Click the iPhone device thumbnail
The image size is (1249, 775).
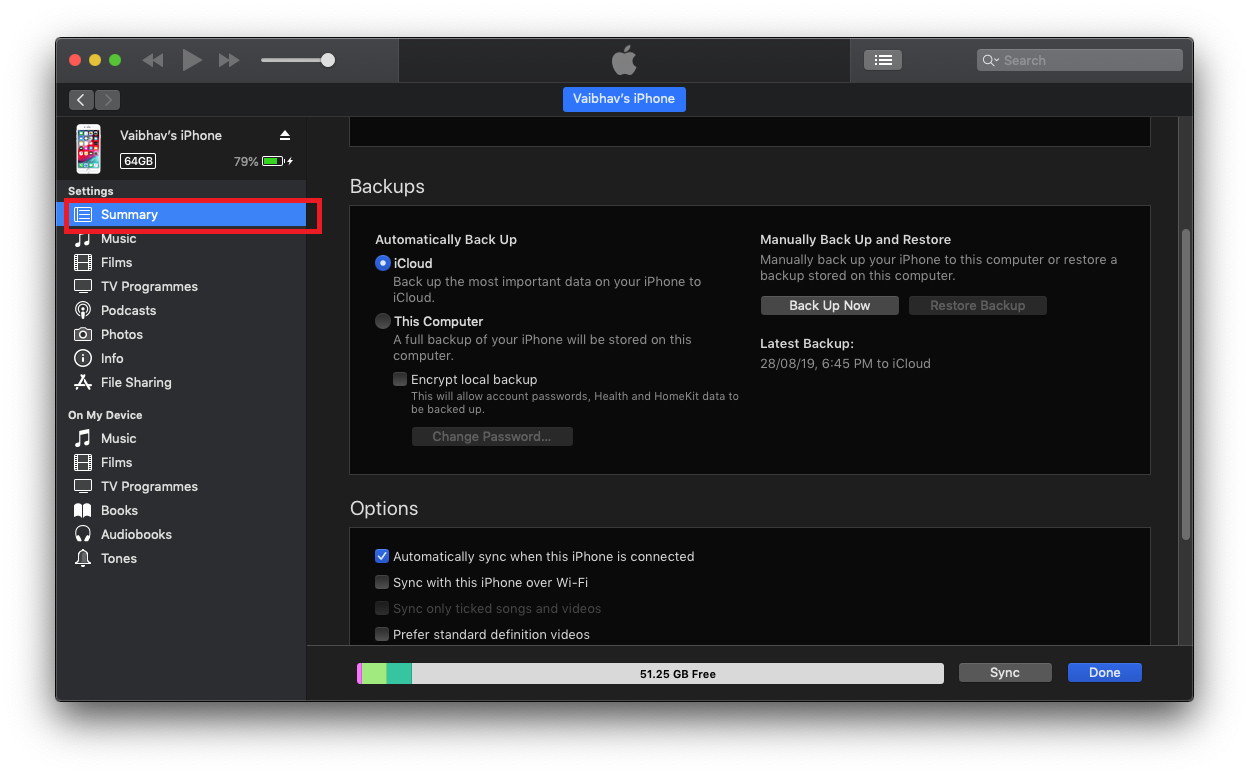(89, 148)
